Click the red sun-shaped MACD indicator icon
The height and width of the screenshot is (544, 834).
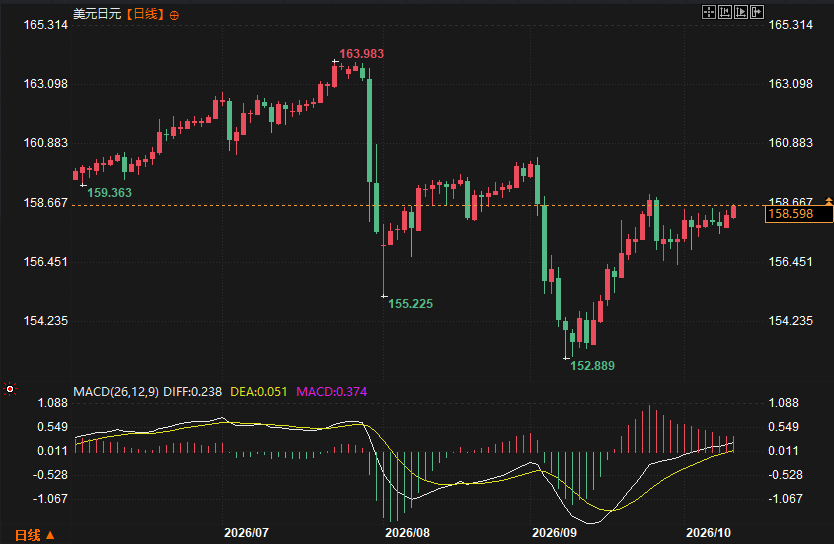point(10,390)
